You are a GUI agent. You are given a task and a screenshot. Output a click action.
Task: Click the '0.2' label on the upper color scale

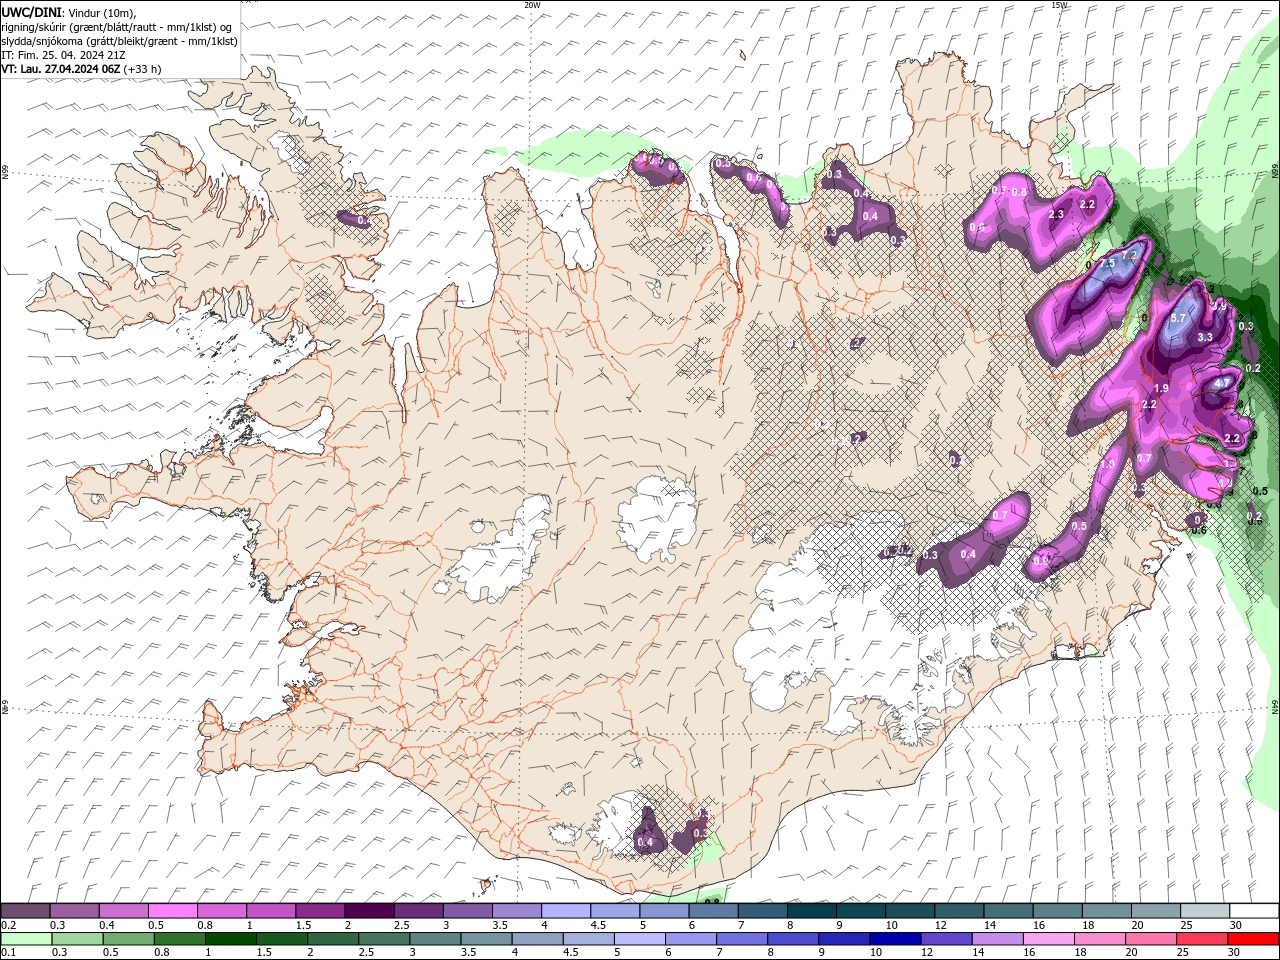click(8, 925)
